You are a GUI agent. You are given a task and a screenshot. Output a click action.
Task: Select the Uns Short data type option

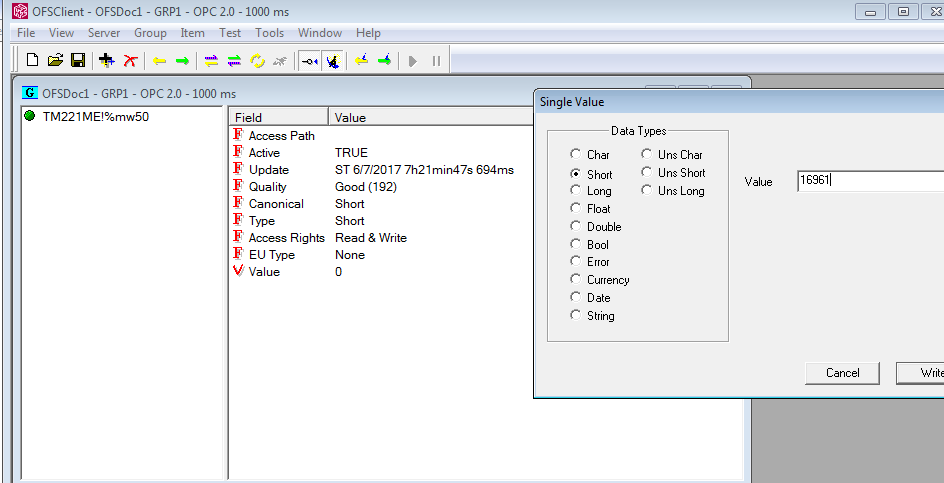point(647,173)
